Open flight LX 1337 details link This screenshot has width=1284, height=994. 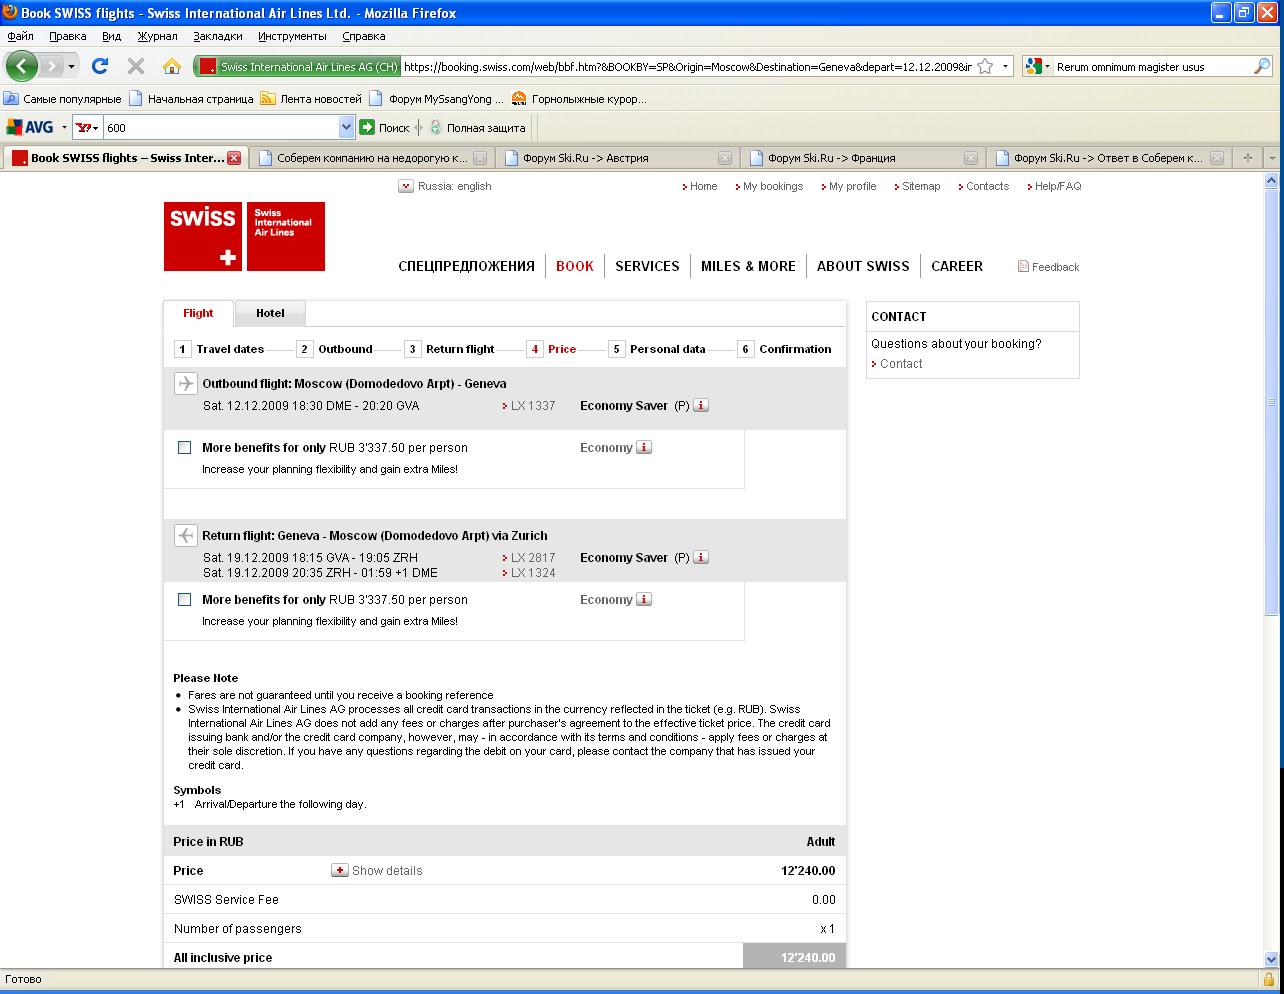[532, 405]
